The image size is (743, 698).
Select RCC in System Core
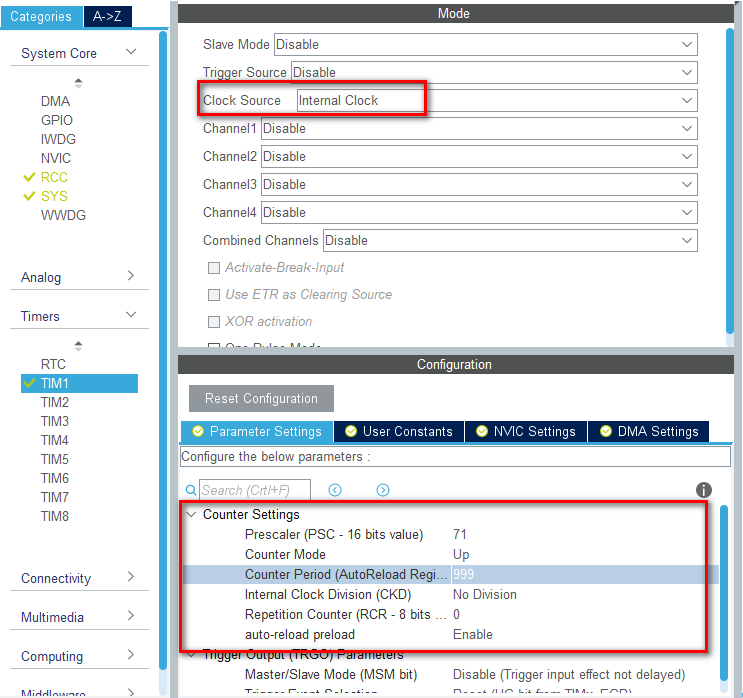(x=54, y=177)
